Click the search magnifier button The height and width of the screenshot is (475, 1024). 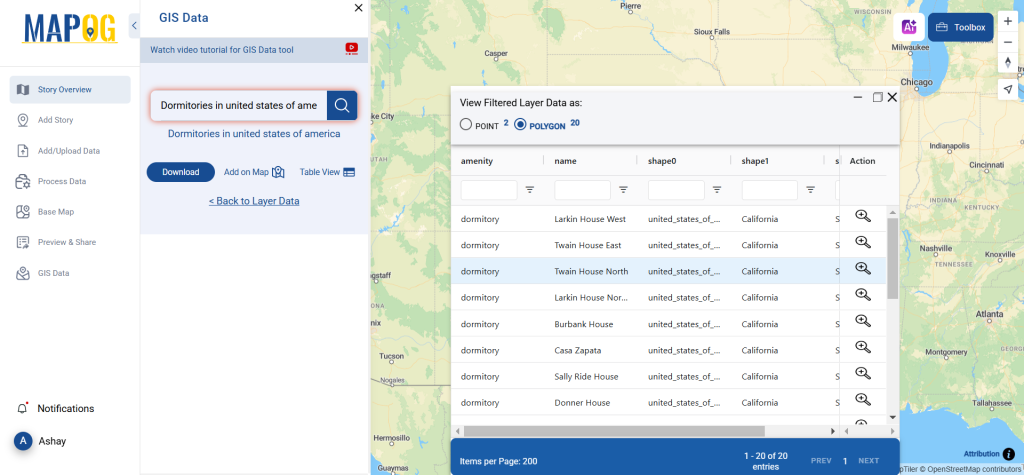[341, 105]
